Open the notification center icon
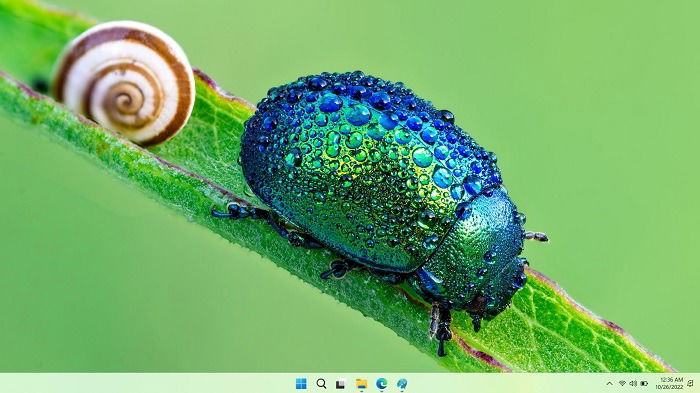The width and height of the screenshot is (700, 393). coord(690,383)
